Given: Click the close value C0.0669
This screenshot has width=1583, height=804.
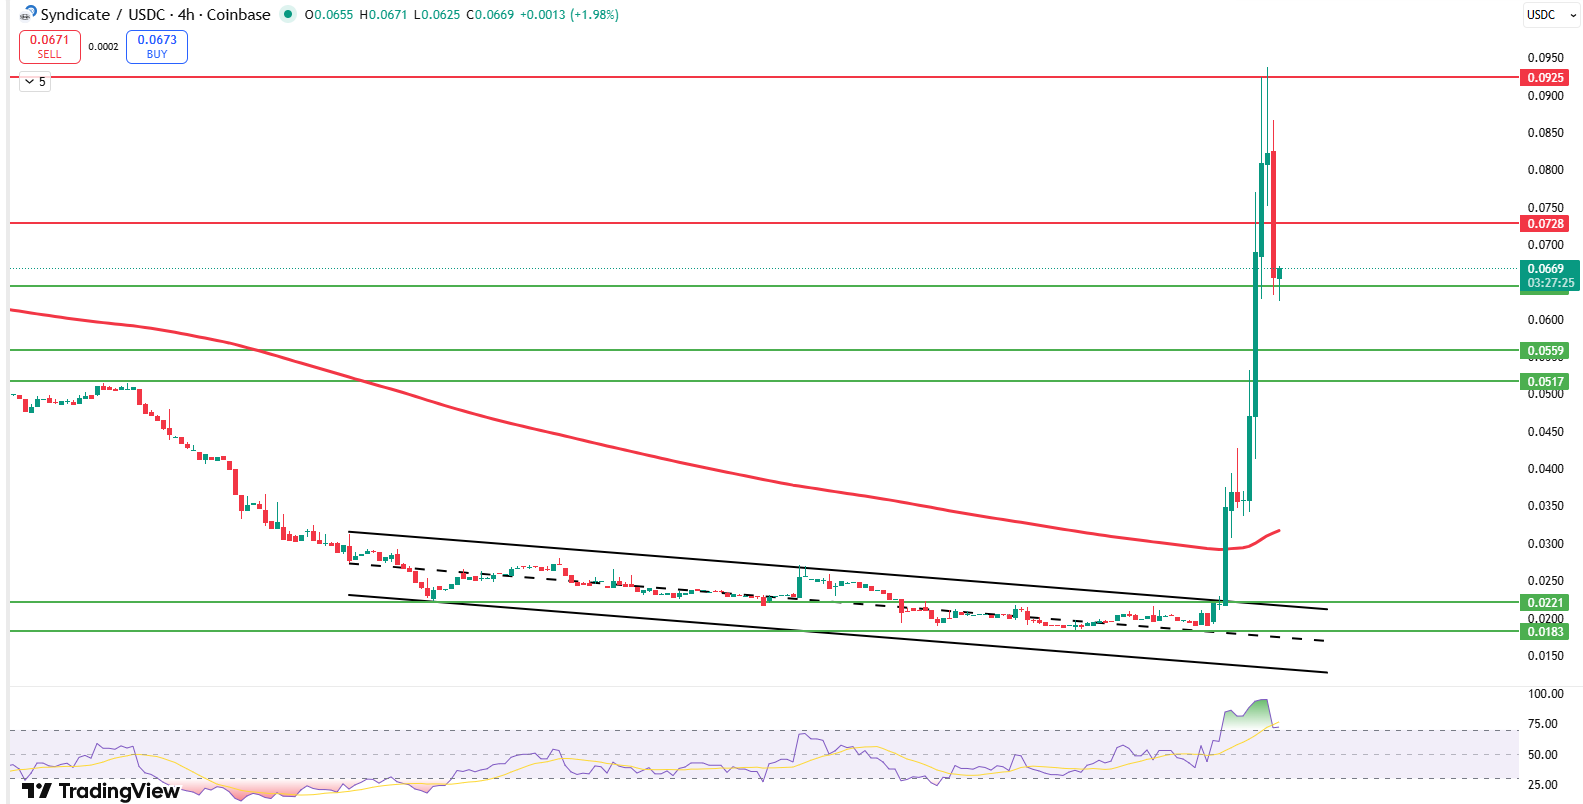Looking at the screenshot, I should pos(490,15).
